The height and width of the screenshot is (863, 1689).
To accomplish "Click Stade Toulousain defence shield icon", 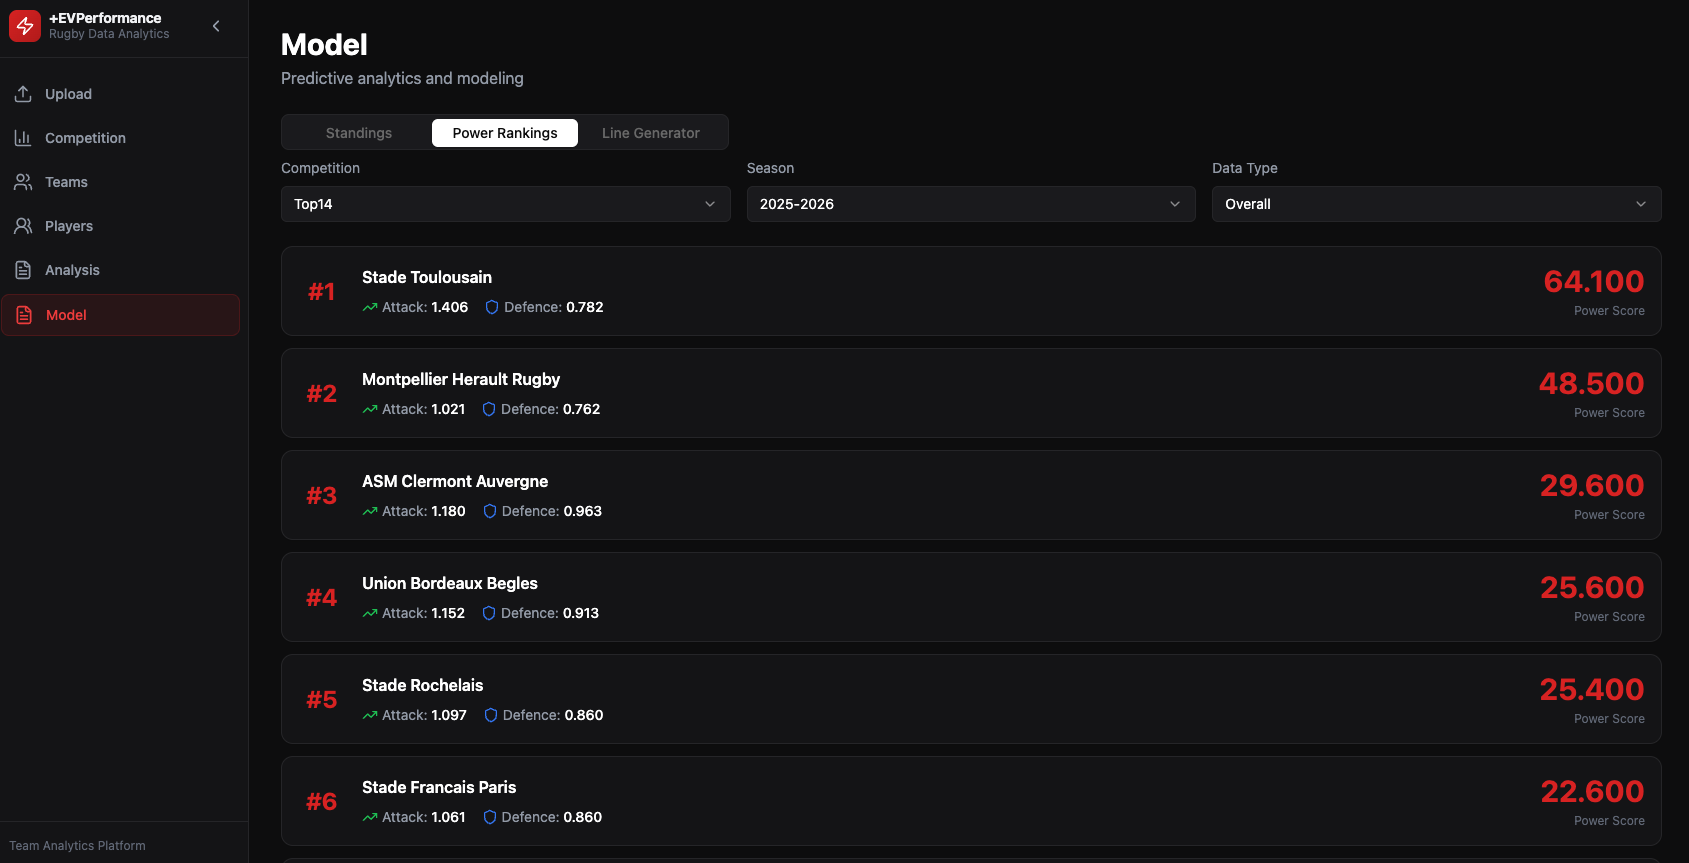I will click(492, 307).
